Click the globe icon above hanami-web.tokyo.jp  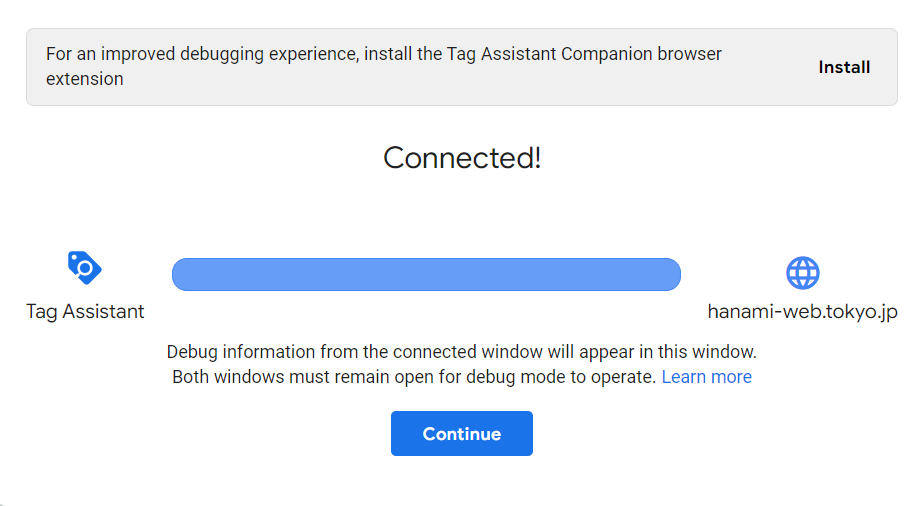point(802,272)
